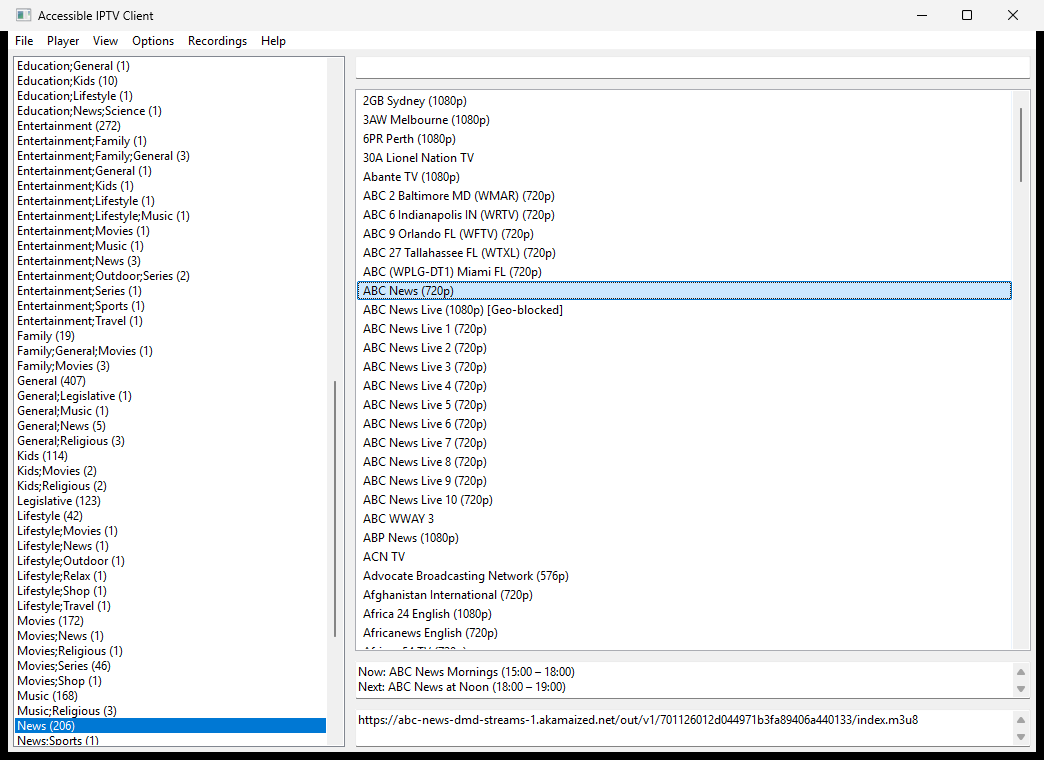The width and height of the screenshot is (1044, 760).
Task: Select ABC News Live 5 (720p)
Action: pyautogui.click(x=684, y=404)
